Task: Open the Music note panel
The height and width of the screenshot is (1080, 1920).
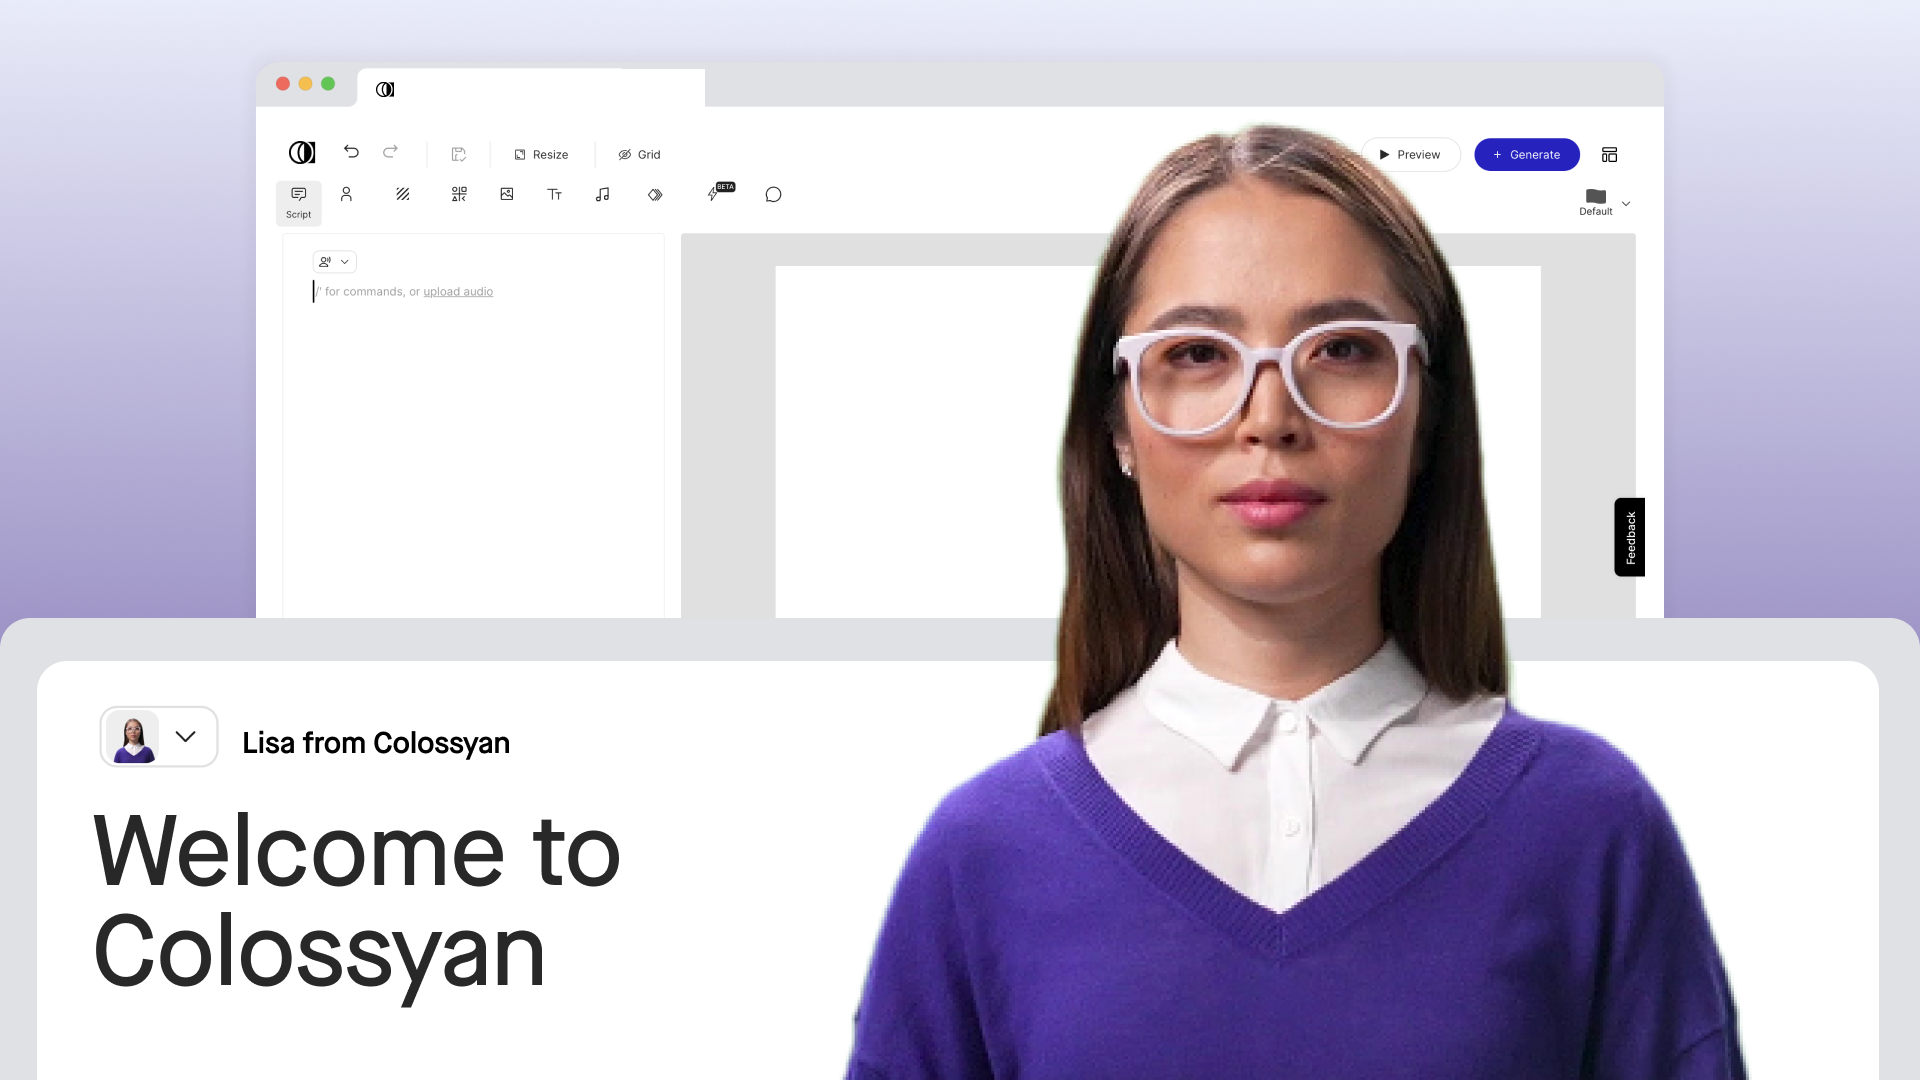Action: pos(602,194)
